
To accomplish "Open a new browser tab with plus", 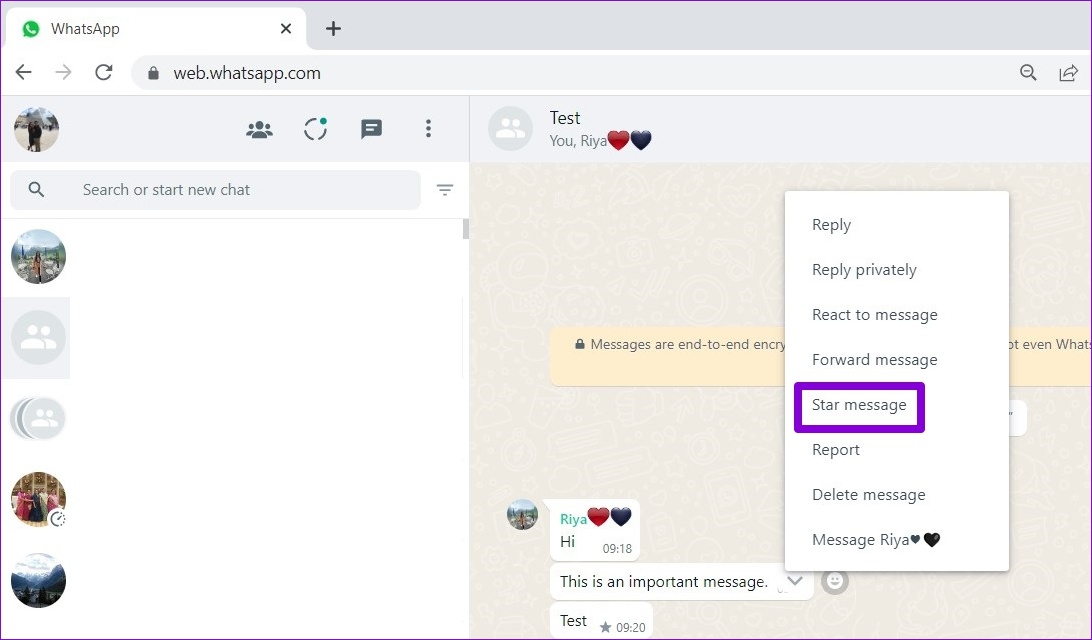I will coord(334,29).
